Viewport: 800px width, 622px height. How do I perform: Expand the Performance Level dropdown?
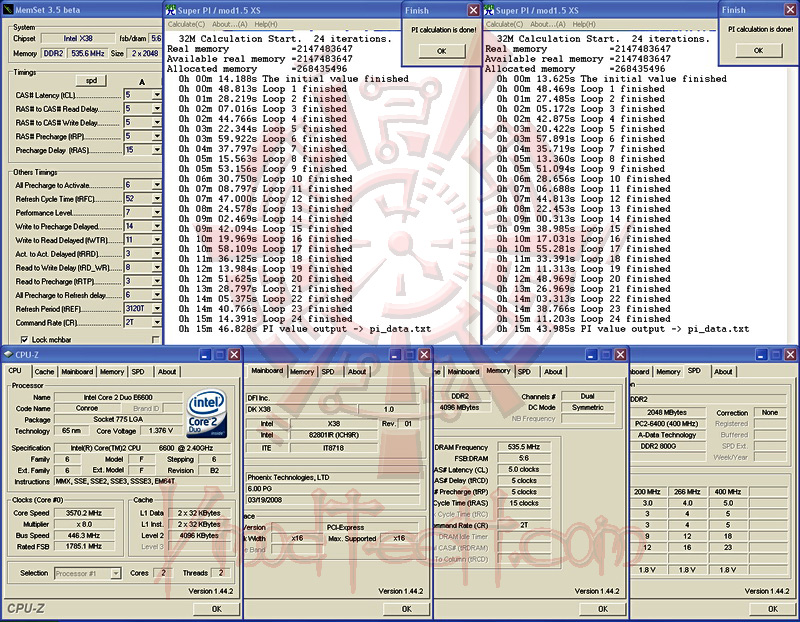tap(157, 212)
